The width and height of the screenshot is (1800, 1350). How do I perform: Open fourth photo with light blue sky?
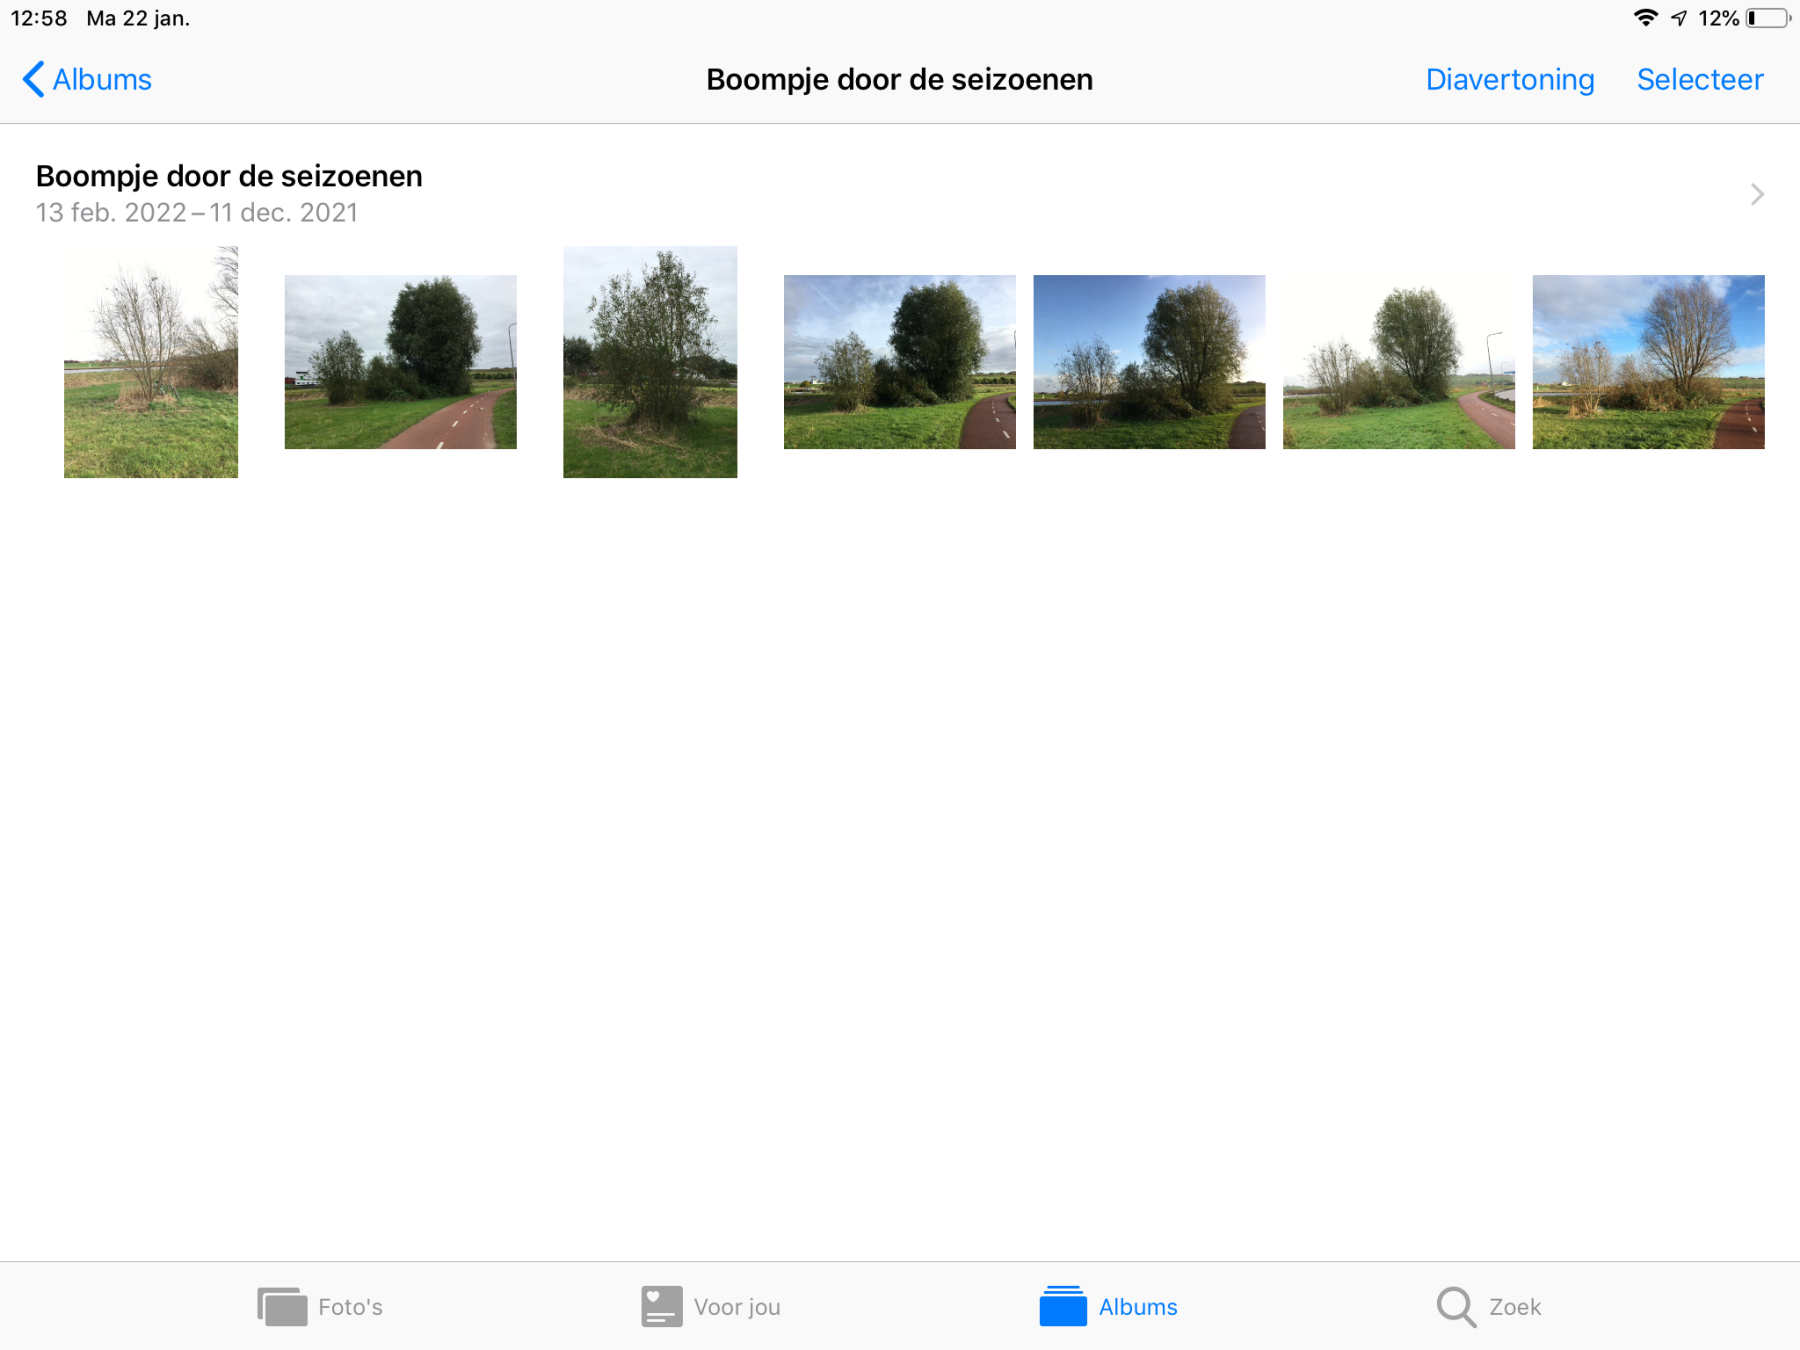click(x=899, y=362)
